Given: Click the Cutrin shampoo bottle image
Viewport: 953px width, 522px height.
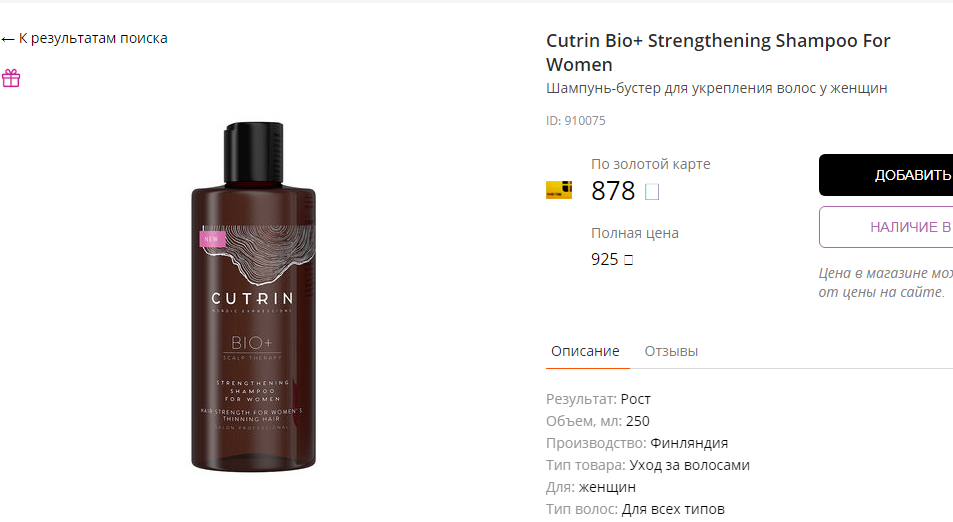Looking at the screenshot, I should (253, 297).
